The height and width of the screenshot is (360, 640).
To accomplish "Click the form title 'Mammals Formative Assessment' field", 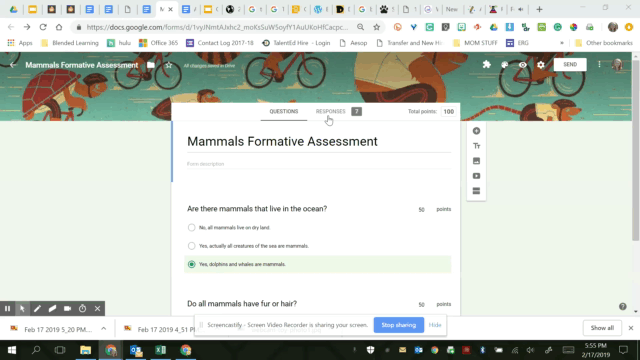I will 319,141.
